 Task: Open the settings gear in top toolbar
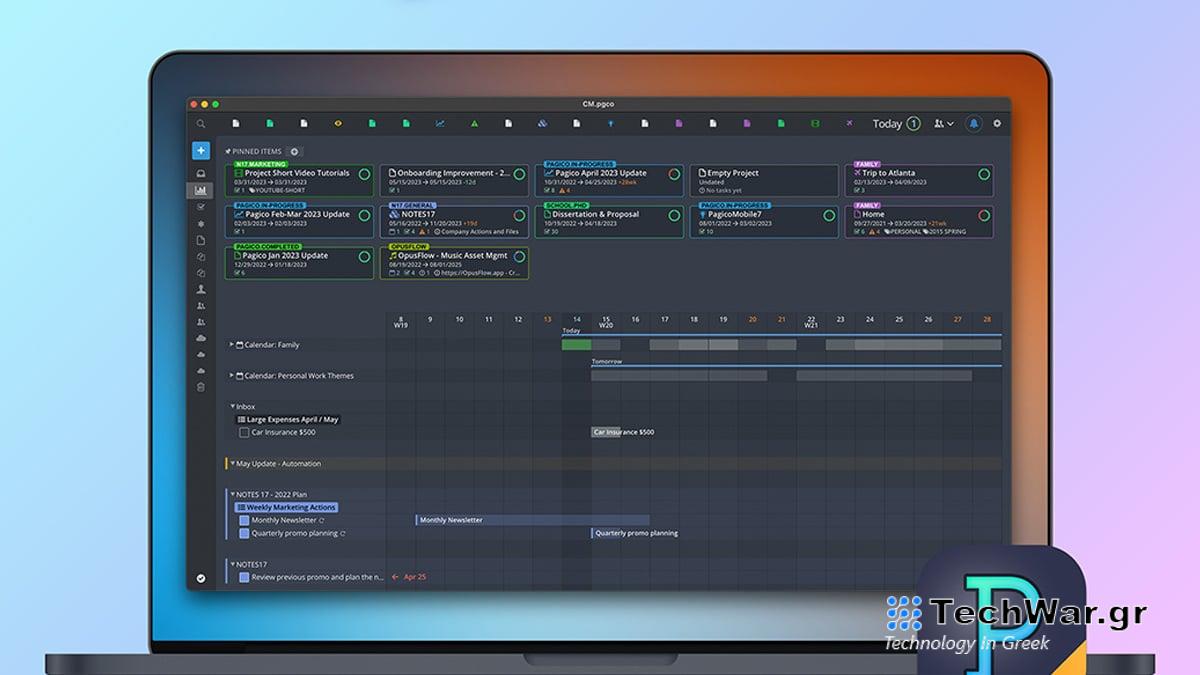[996, 124]
